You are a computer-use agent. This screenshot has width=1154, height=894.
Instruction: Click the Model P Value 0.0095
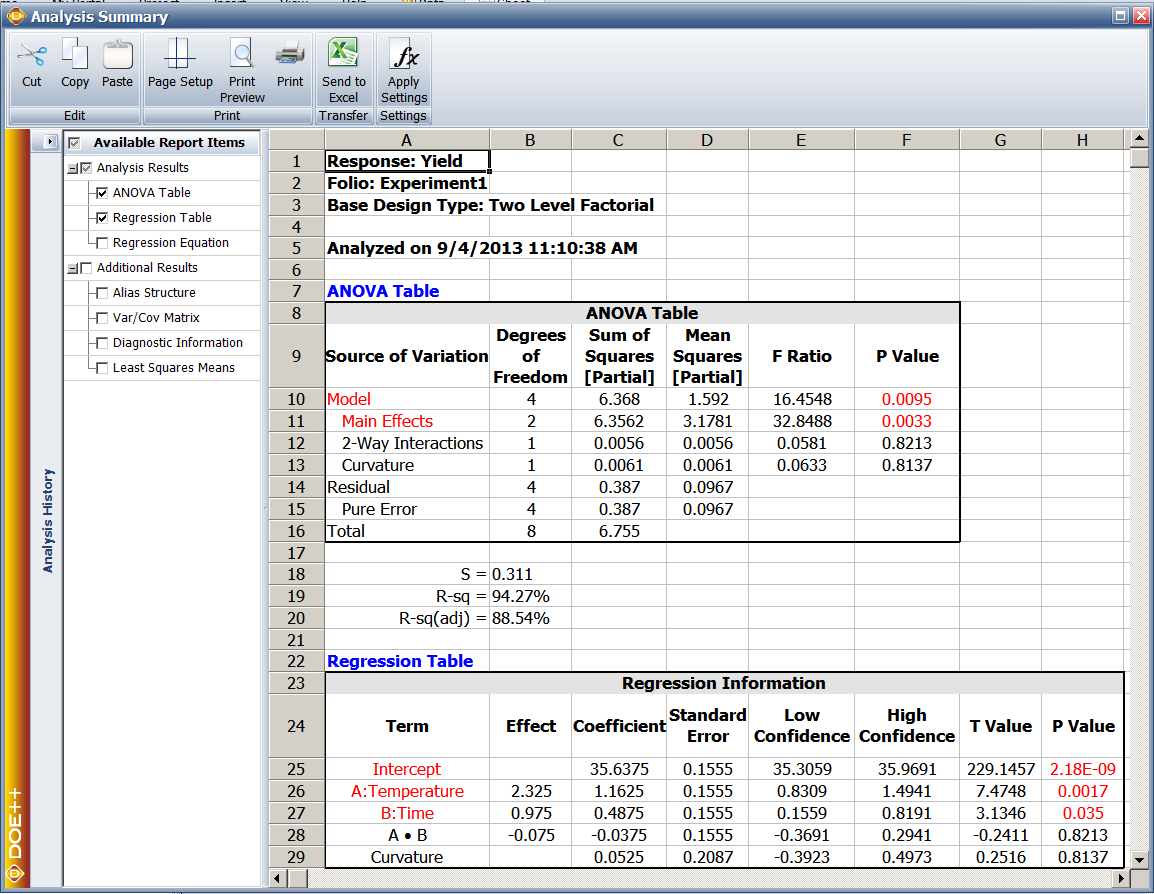pyautogui.click(x=907, y=399)
